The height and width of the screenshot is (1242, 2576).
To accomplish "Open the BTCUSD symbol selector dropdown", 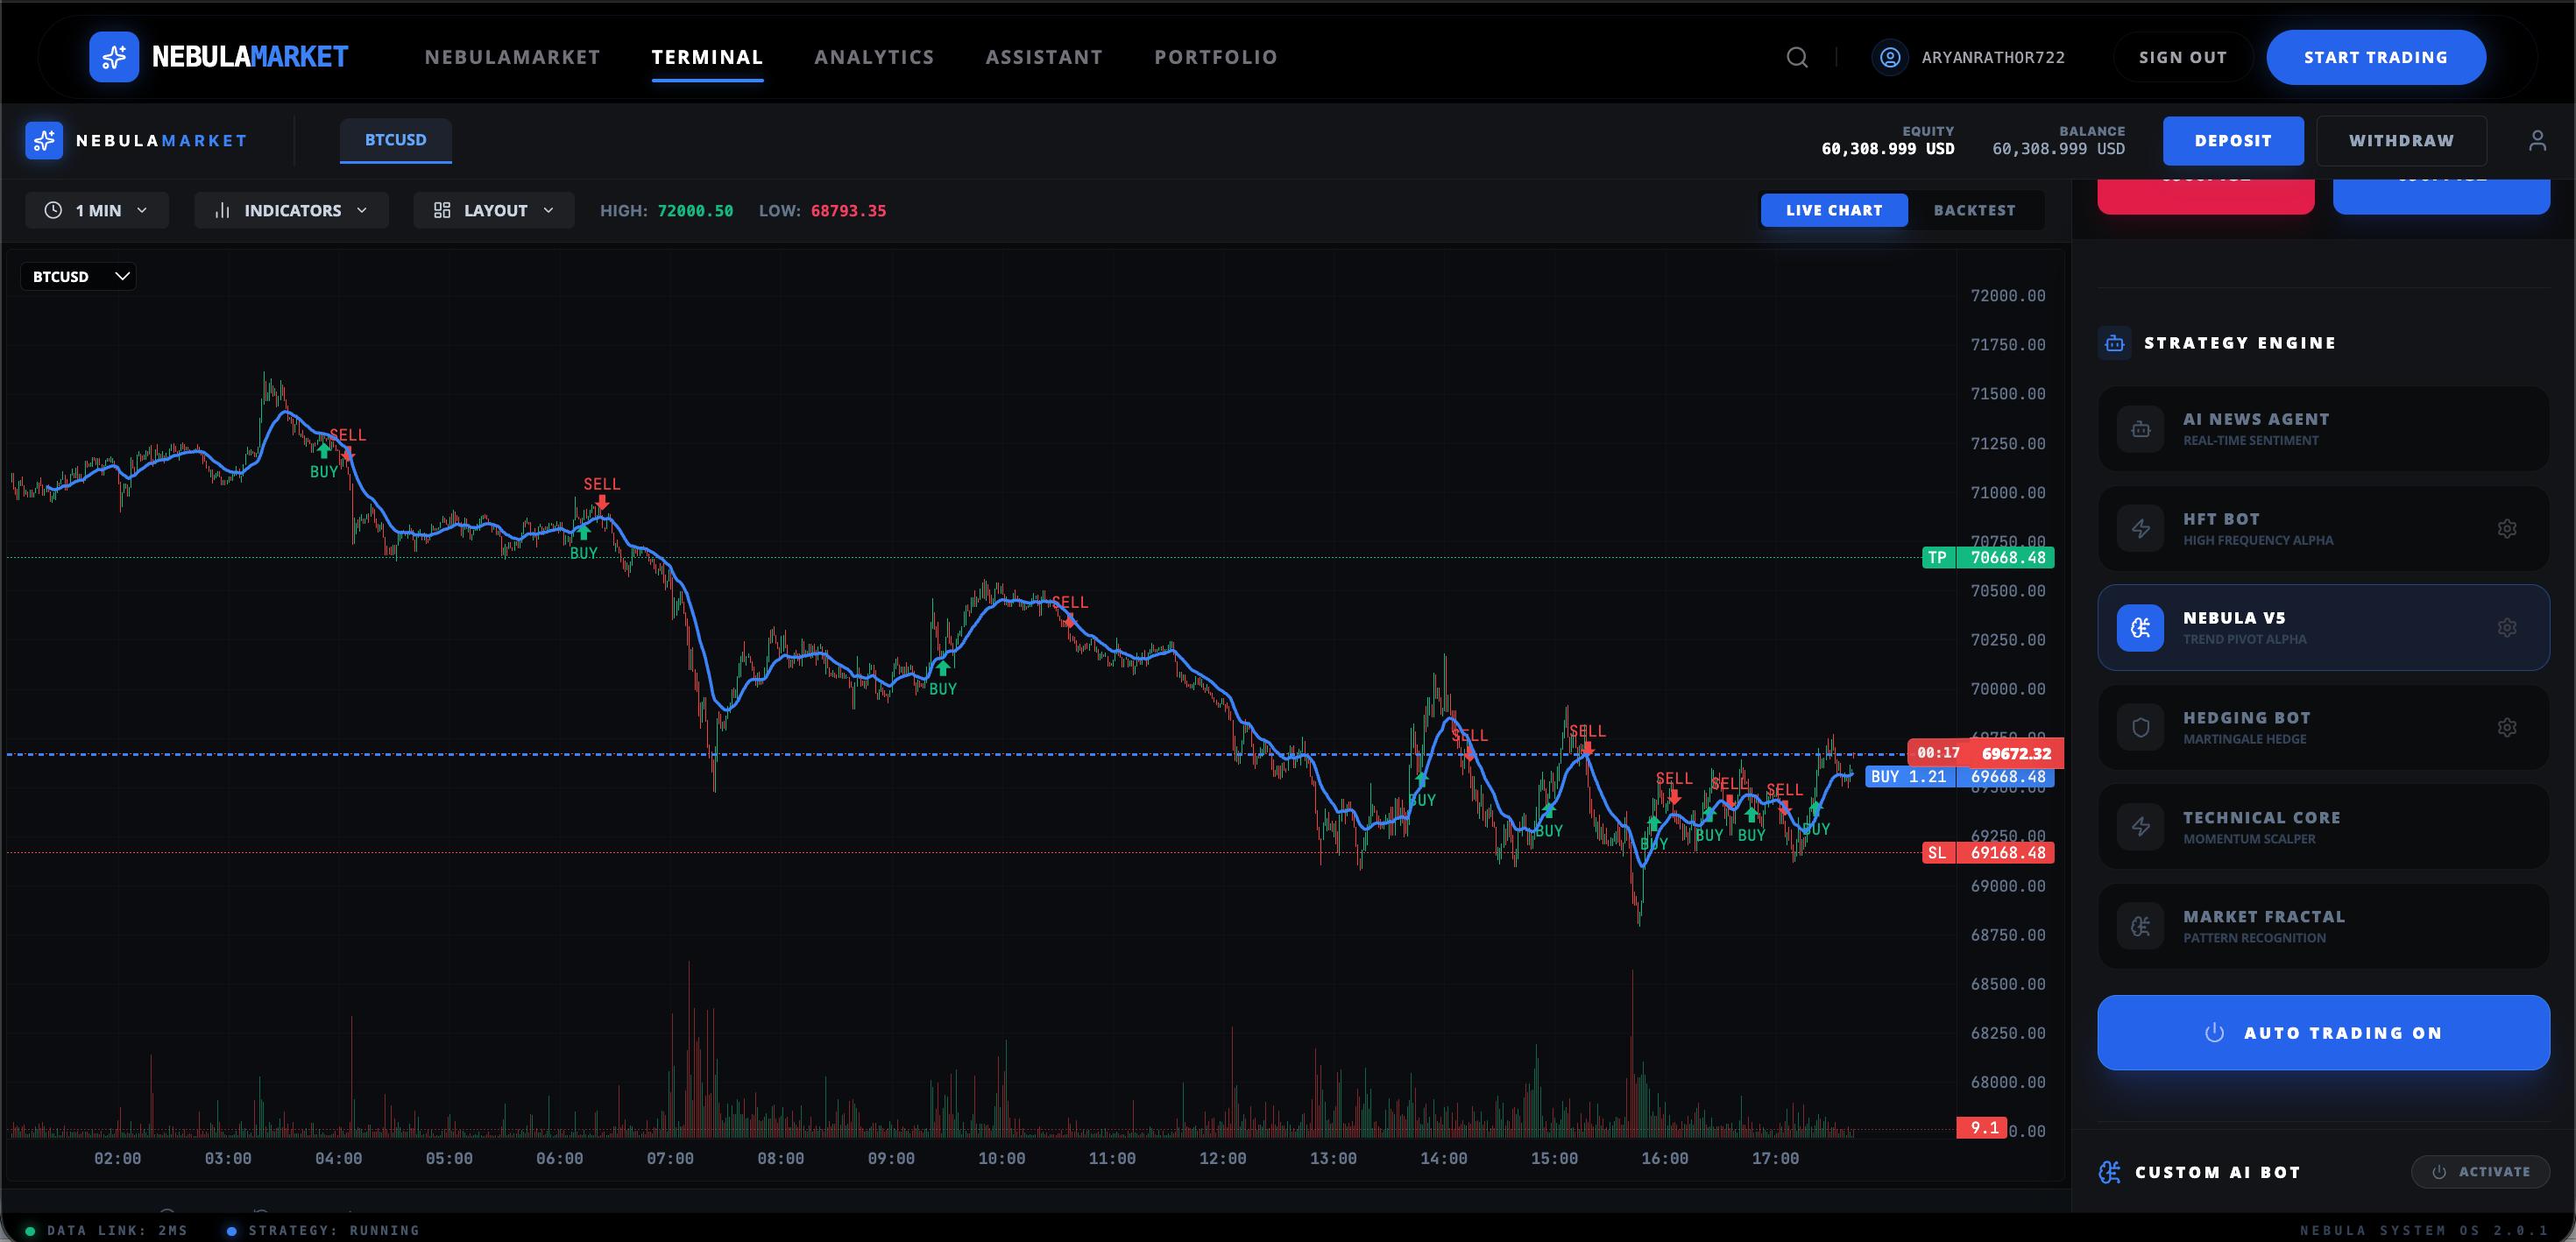I will click(78, 276).
